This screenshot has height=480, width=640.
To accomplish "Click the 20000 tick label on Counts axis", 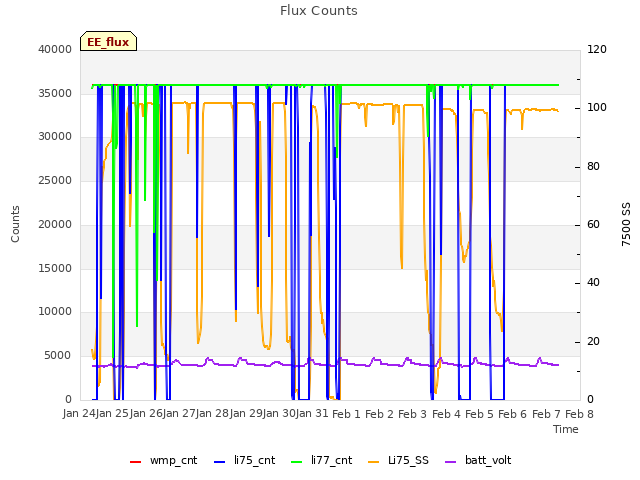I will click(x=55, y=224).
